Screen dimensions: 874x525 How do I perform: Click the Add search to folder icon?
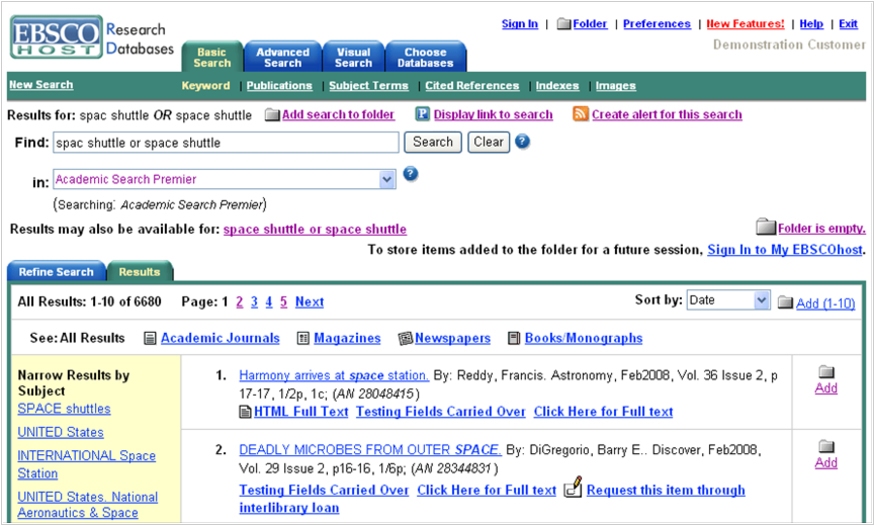[272, 115]
